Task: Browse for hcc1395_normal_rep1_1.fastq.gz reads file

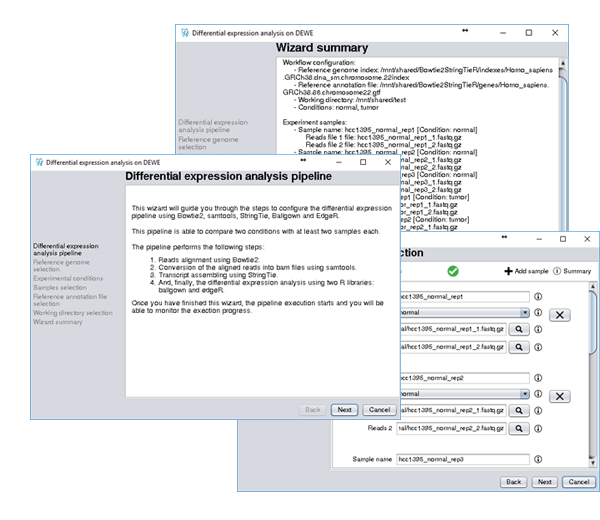Action: (520, 328)
